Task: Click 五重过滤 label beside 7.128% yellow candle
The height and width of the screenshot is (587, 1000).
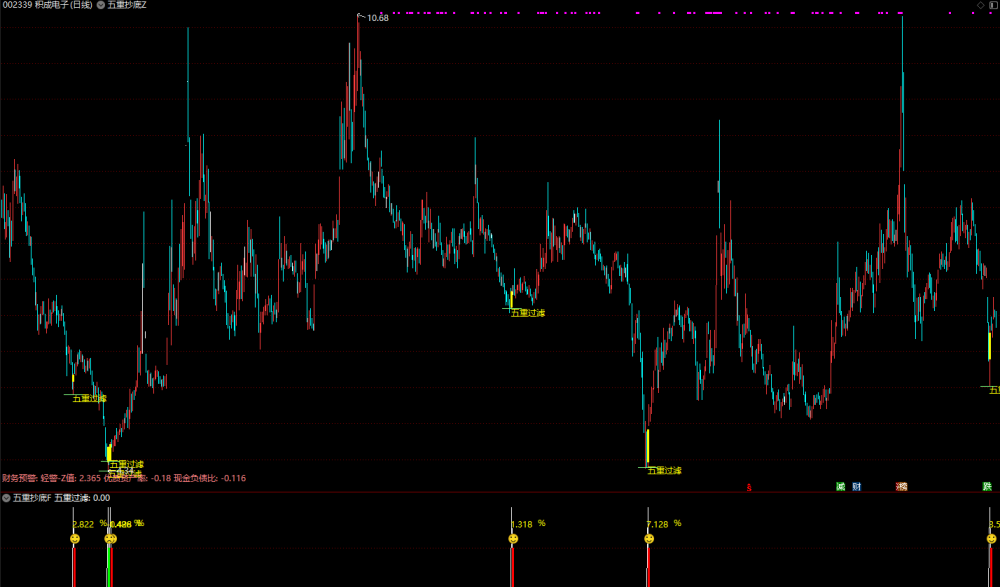Action: (665, 471)
